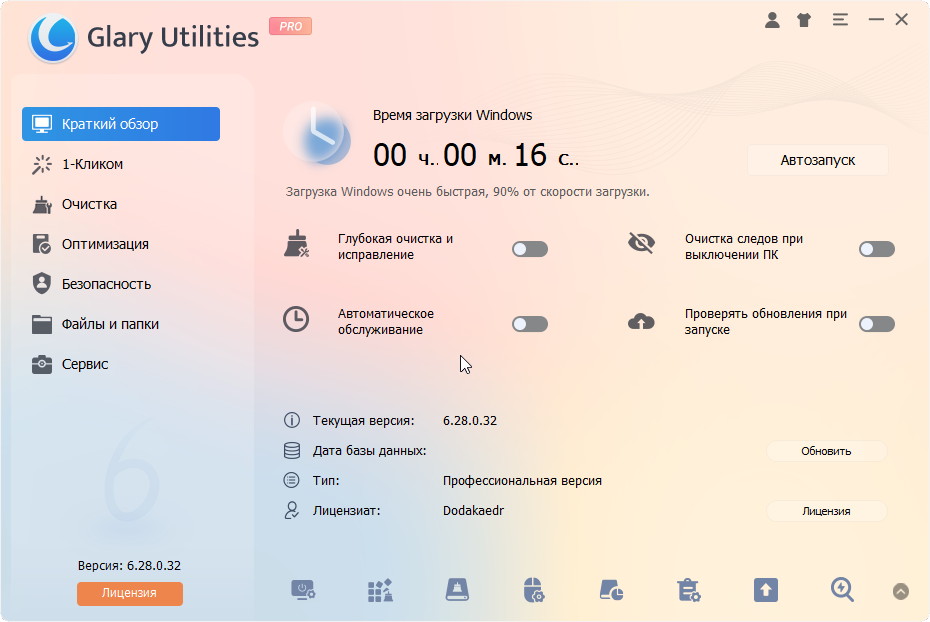Click the cloud upload updates icon
This screenshot has width=930, height=622.
point(641,321)
